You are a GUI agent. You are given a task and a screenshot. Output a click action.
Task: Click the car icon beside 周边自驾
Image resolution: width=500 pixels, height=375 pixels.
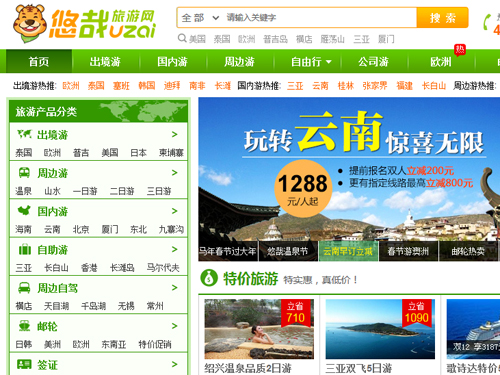24,288
